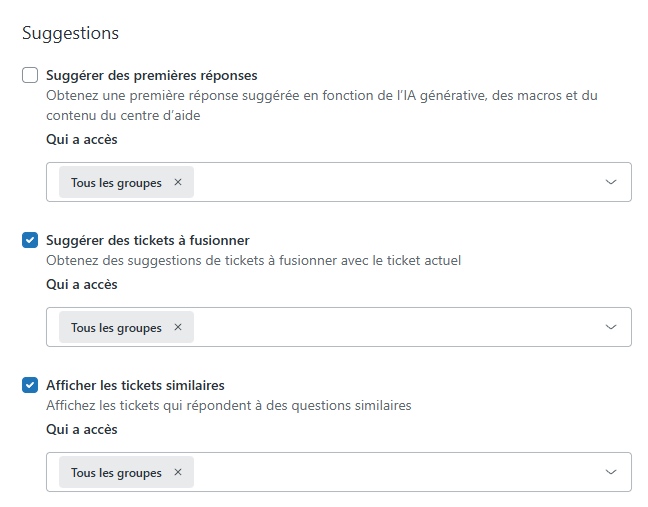
Task: Click inside tickets similaires access field
Action: pyautogui.click(x=400, y=472)
